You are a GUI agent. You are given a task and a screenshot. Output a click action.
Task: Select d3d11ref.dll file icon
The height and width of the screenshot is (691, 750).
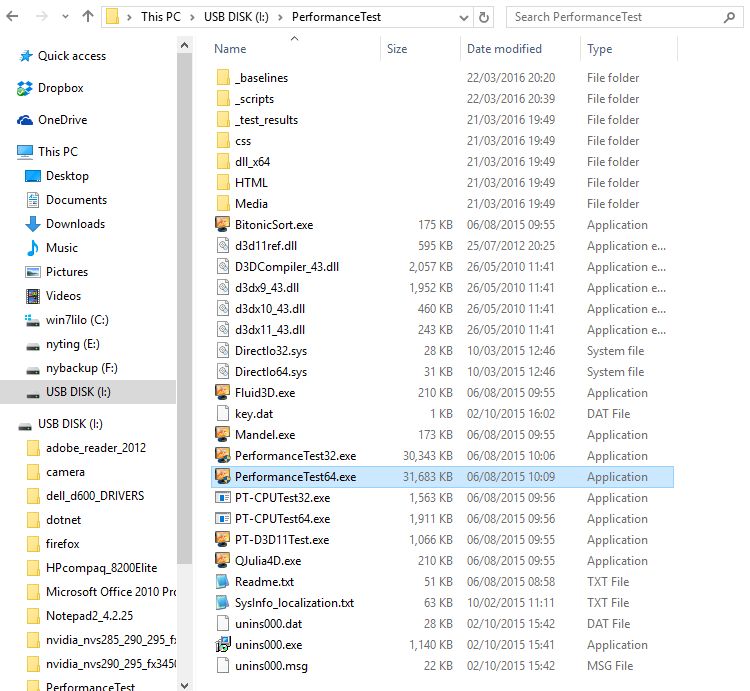223,246
